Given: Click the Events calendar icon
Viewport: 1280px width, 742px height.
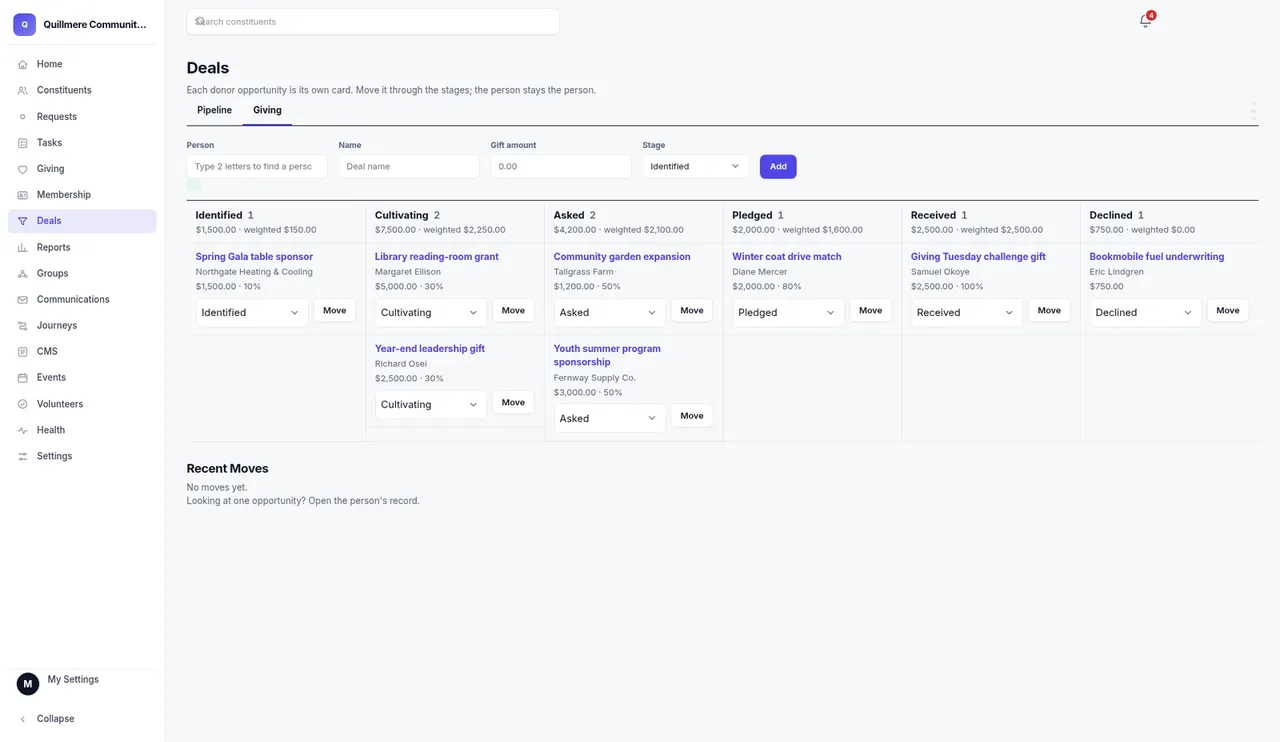Looking at the screenshot, I should 23,377.
